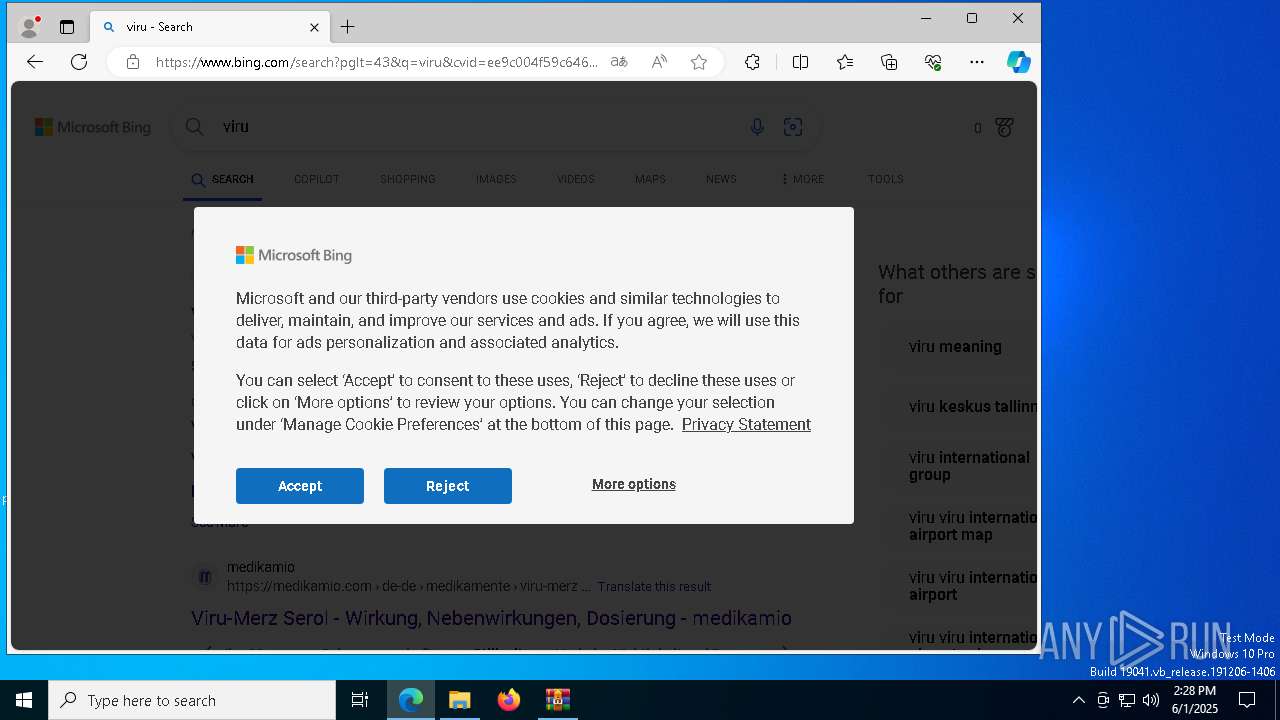Open Edge Settings and more menu

pyautogui.click(x=977, y=62)
